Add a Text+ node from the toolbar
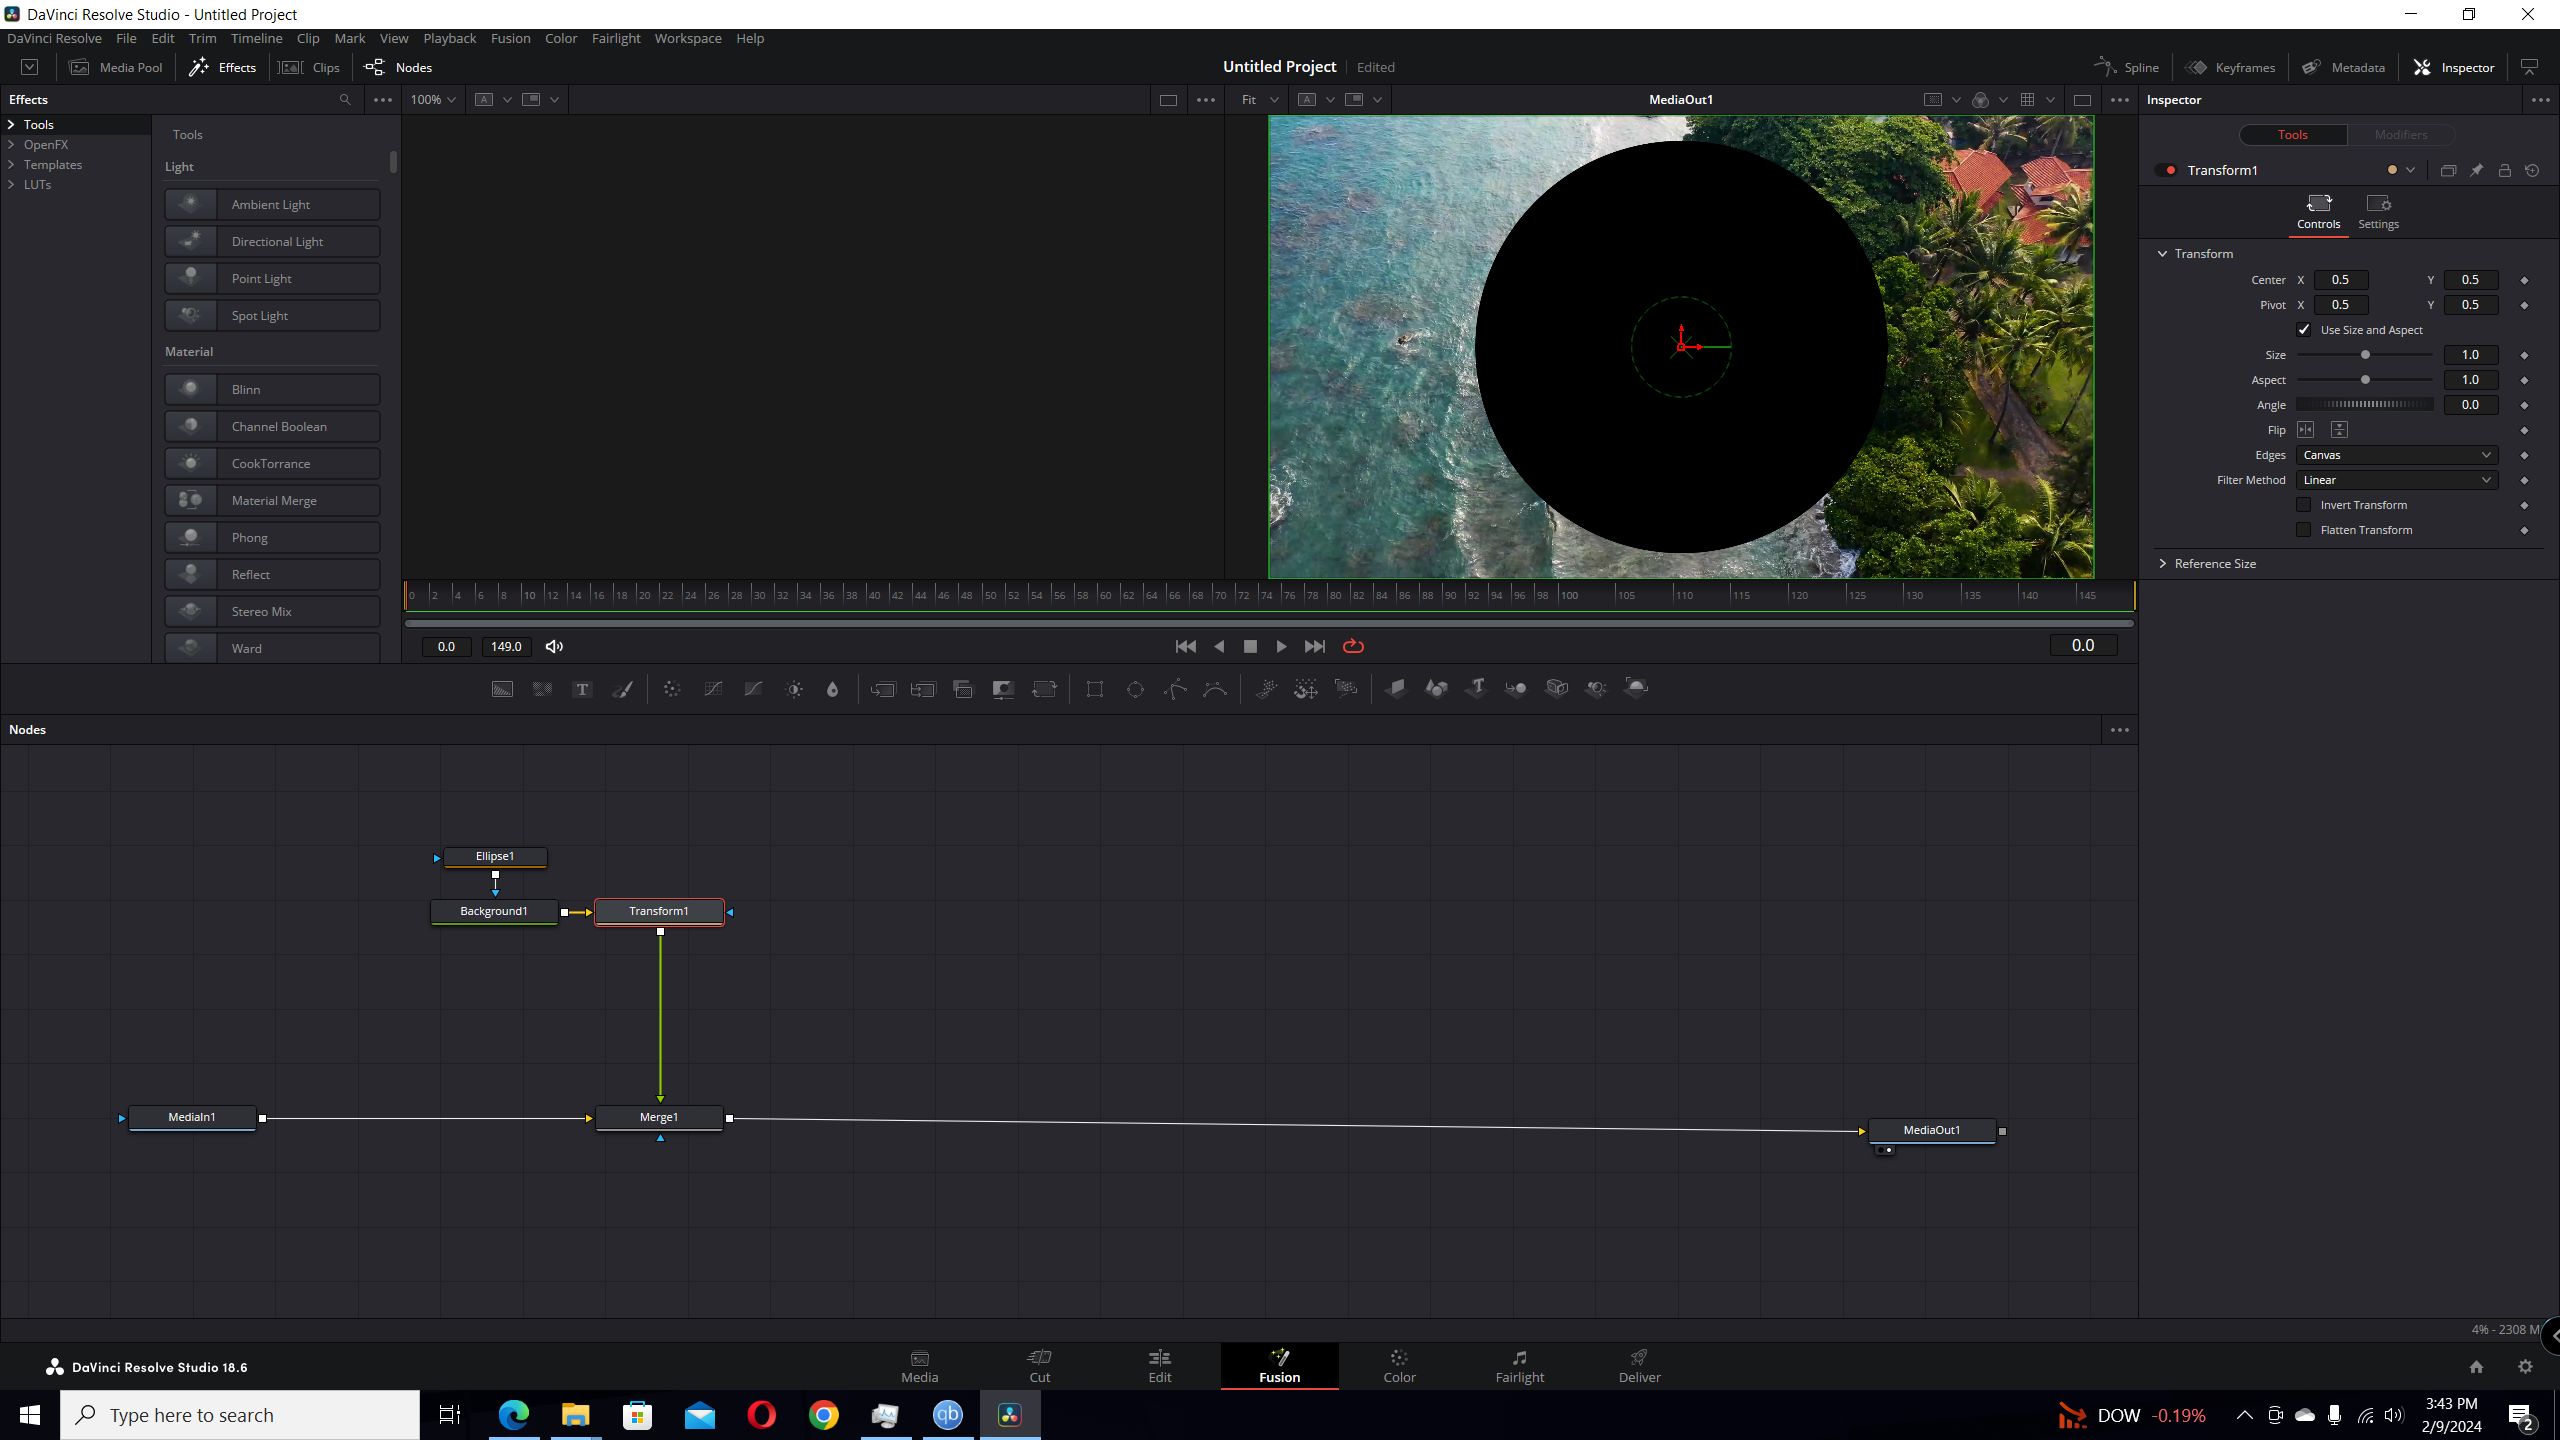This screenshot has width=2560, height=1440. pos(582,689)
